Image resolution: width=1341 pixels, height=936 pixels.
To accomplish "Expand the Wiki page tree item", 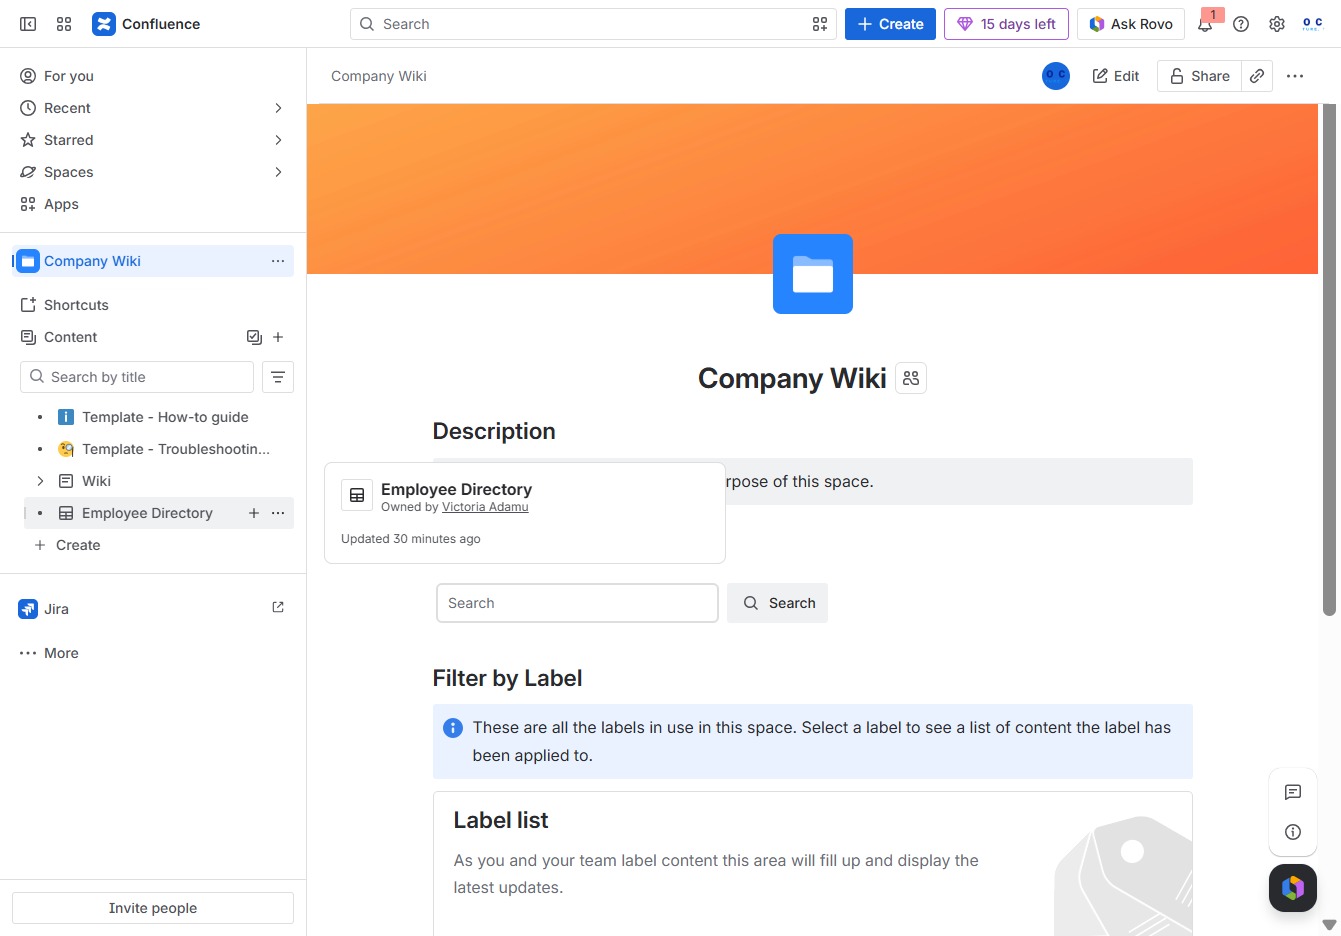I will [40, 481].
